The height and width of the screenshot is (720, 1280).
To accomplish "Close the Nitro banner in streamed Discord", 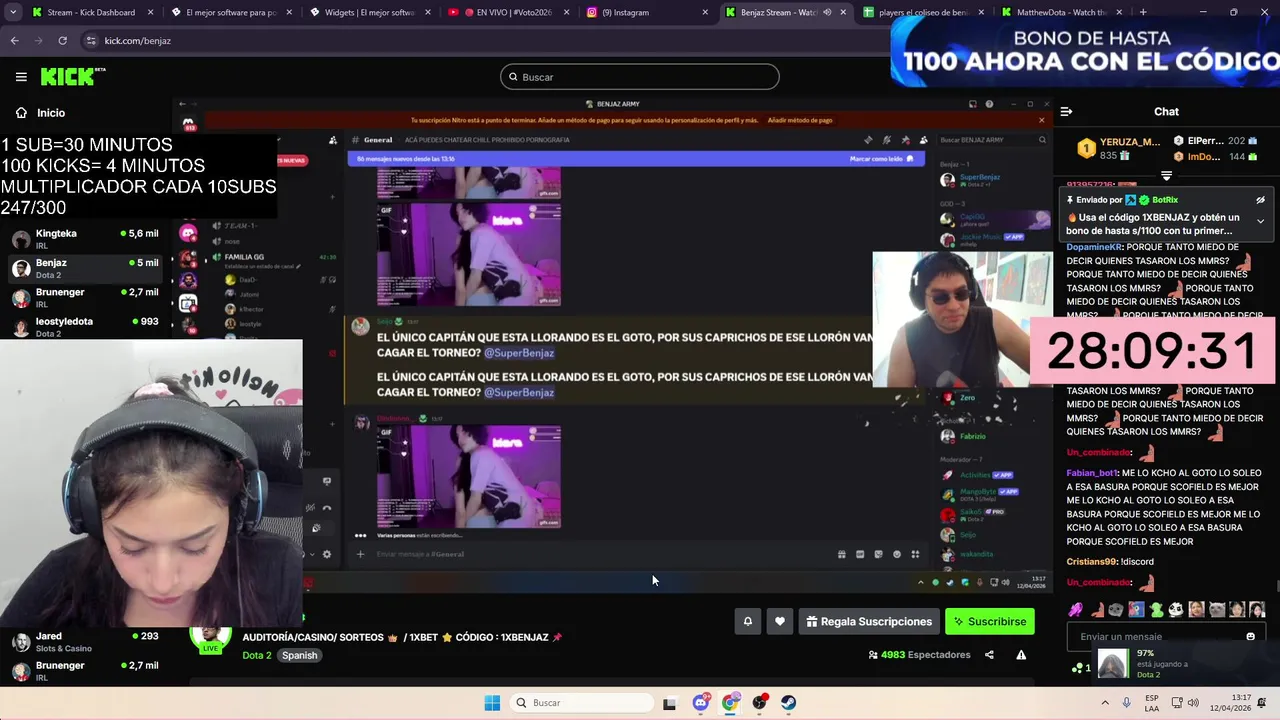I will click(x=1041, y=120).
